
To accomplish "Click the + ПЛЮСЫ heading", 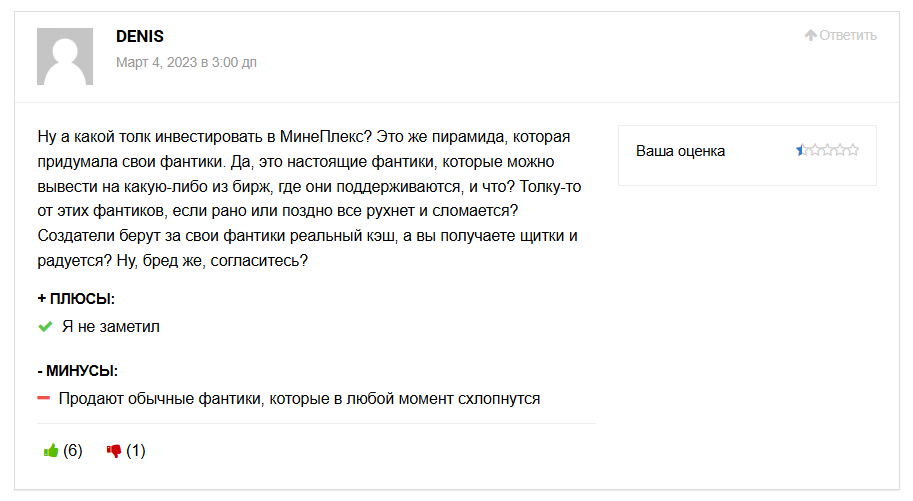I will (x=76, y=299).
